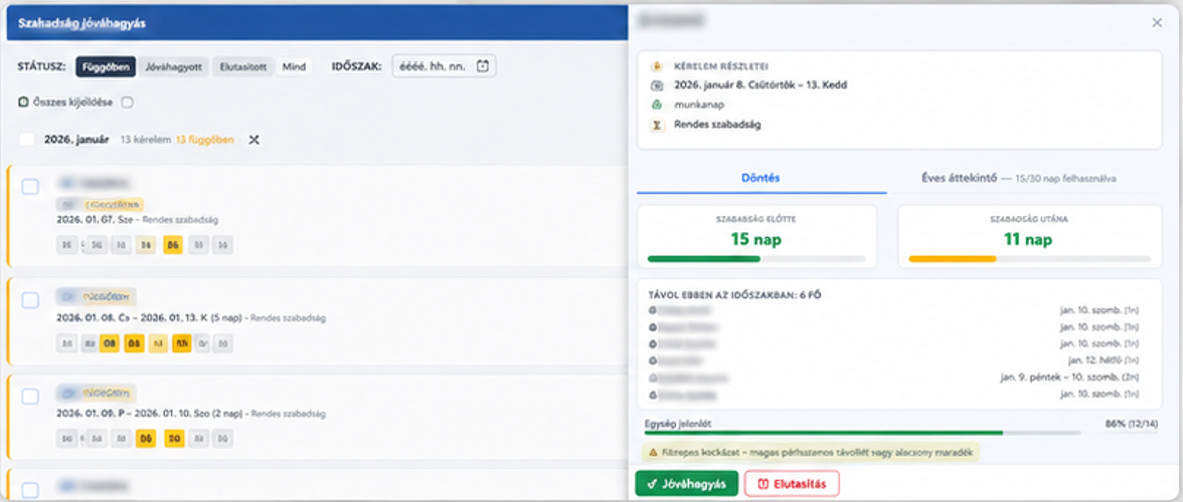
Task: Open the Éves áttekintő tab
Action: (x=1019, y=178)
